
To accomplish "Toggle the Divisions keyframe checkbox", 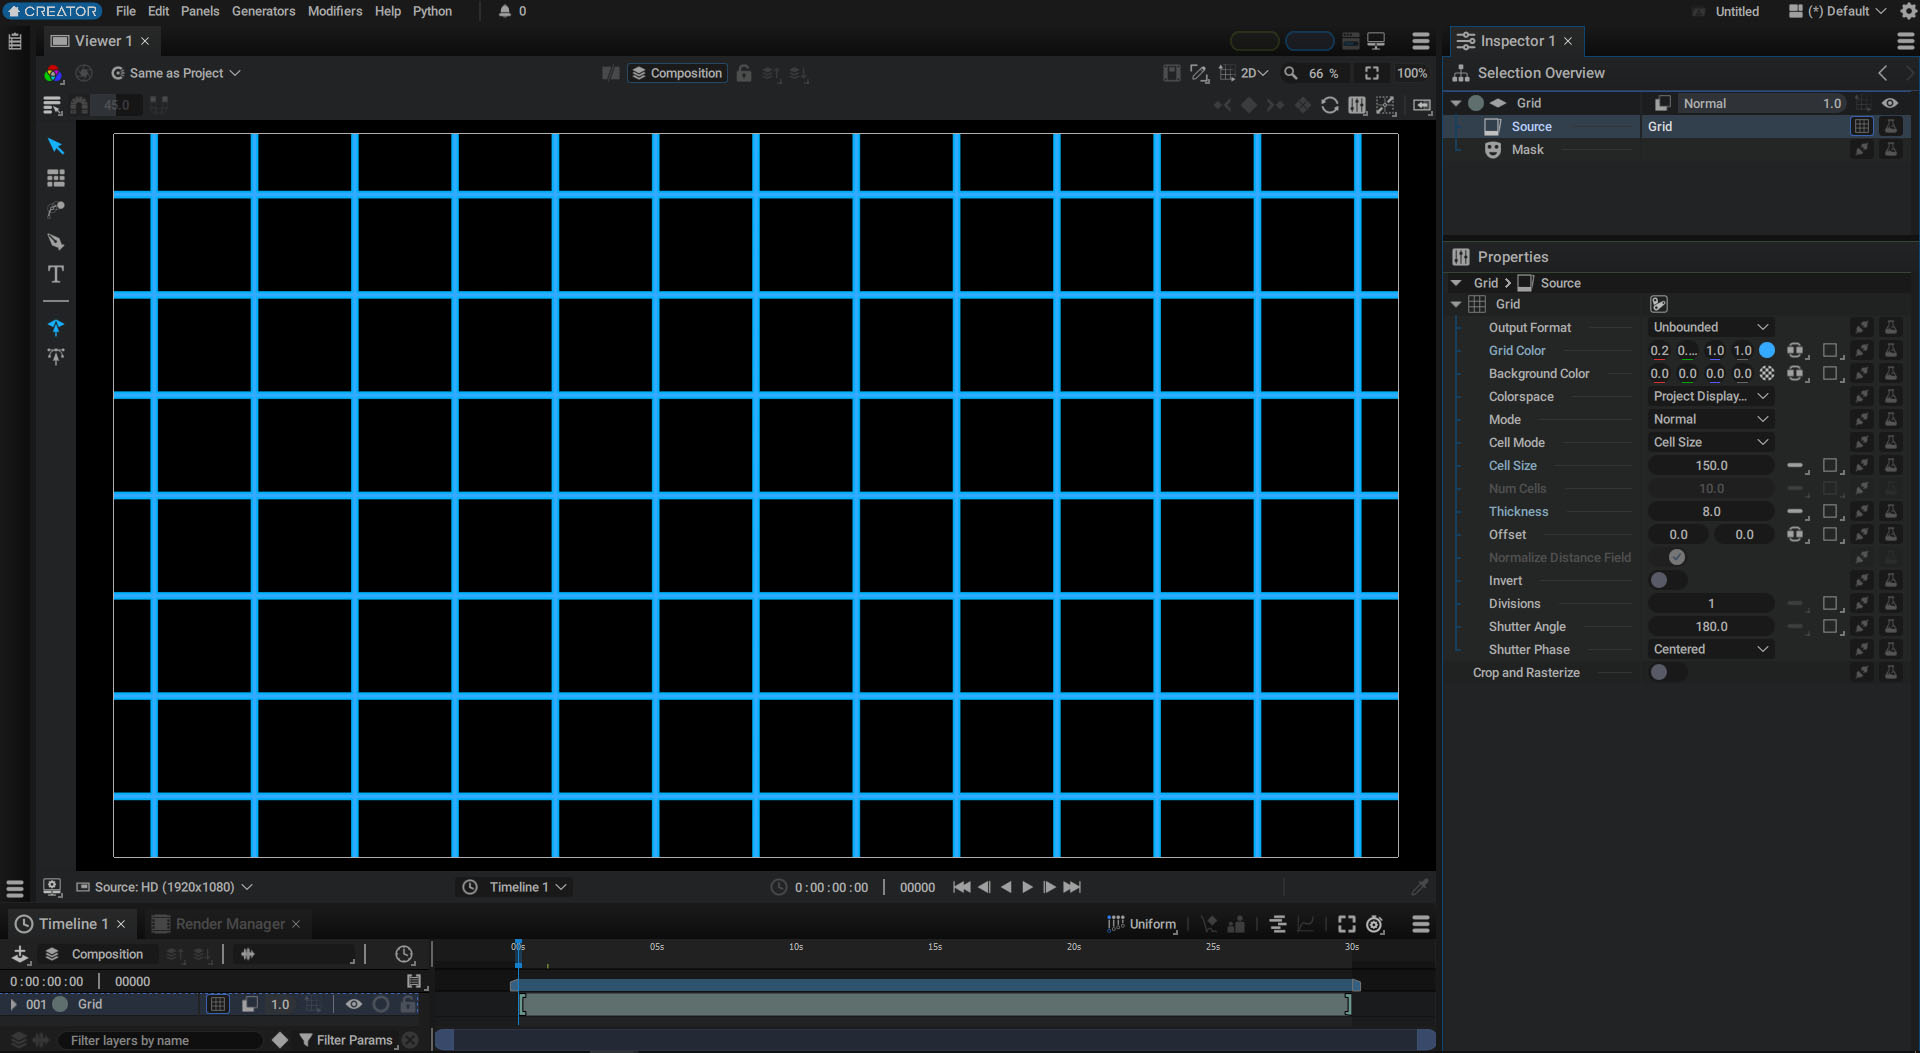I will (x=1830, y=603).
